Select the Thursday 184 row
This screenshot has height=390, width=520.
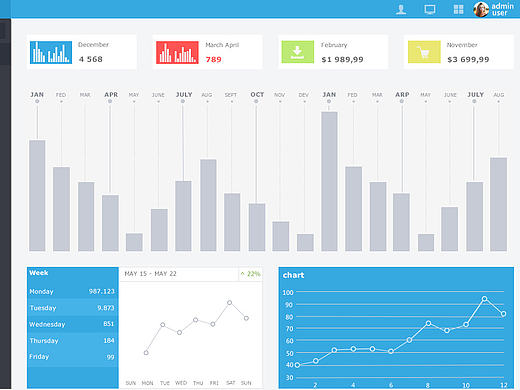click(73, 340)
